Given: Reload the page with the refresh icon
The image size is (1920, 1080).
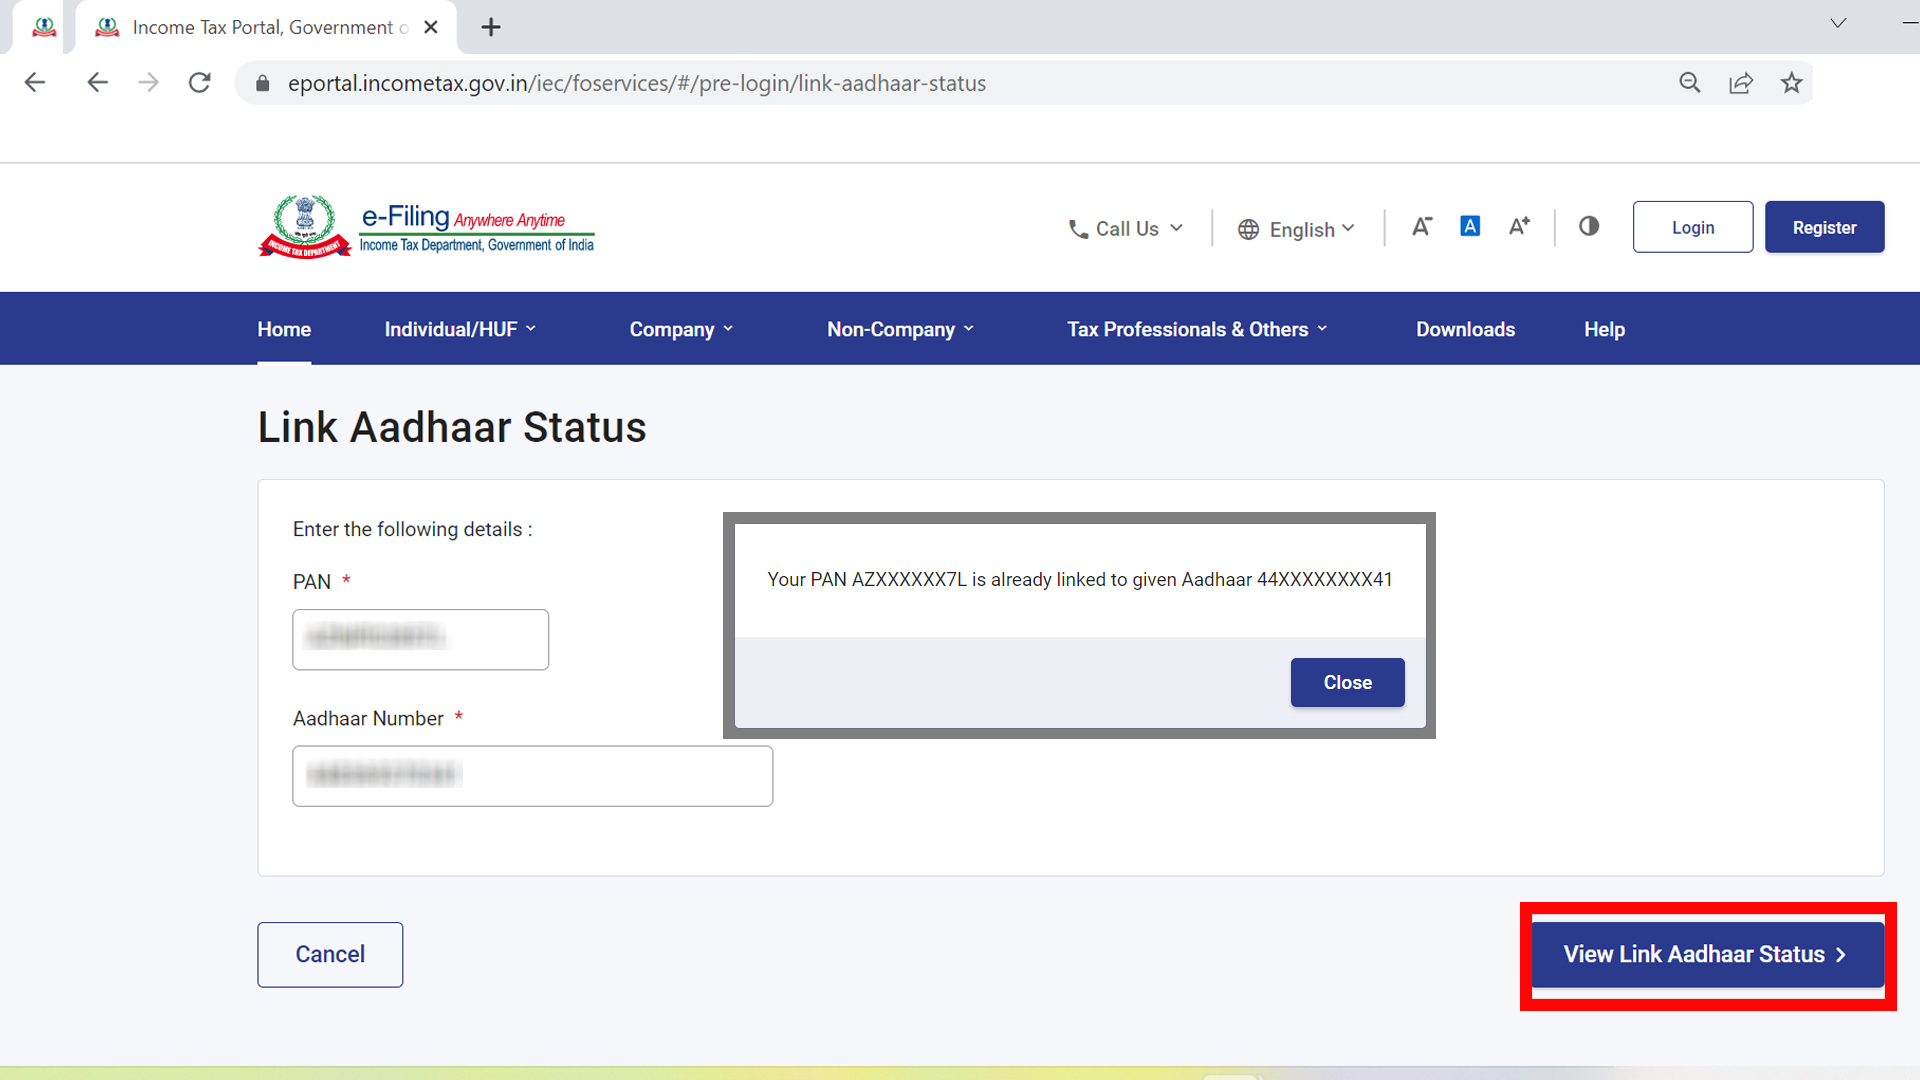Looking at the screenshot, I should coord(199,82).
